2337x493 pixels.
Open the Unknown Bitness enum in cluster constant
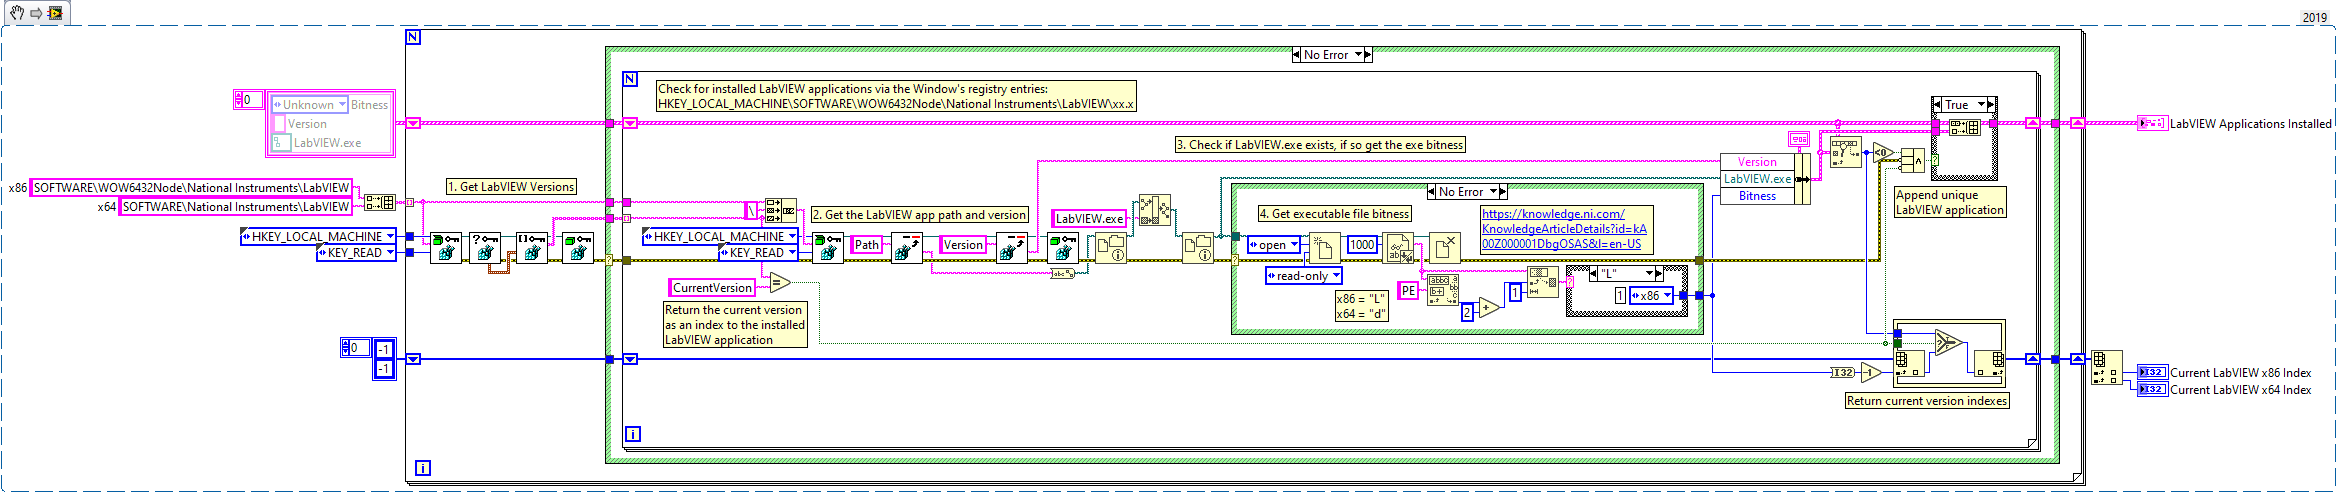pos(342,105)
